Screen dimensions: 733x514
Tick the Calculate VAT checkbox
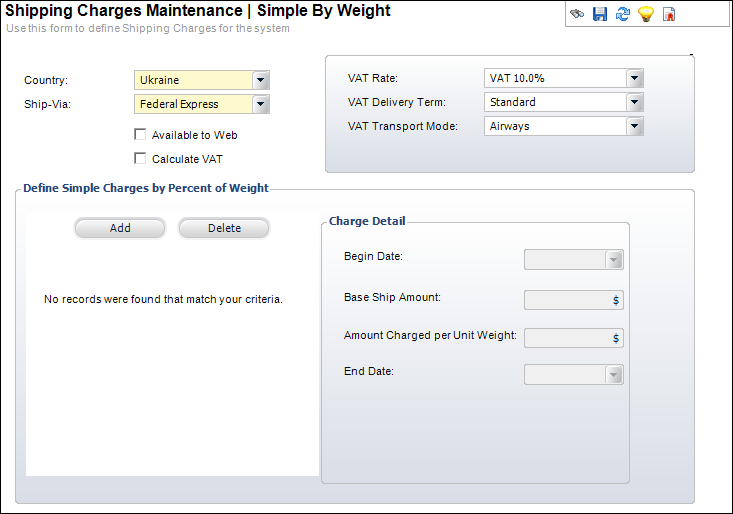tap(140, 158)
